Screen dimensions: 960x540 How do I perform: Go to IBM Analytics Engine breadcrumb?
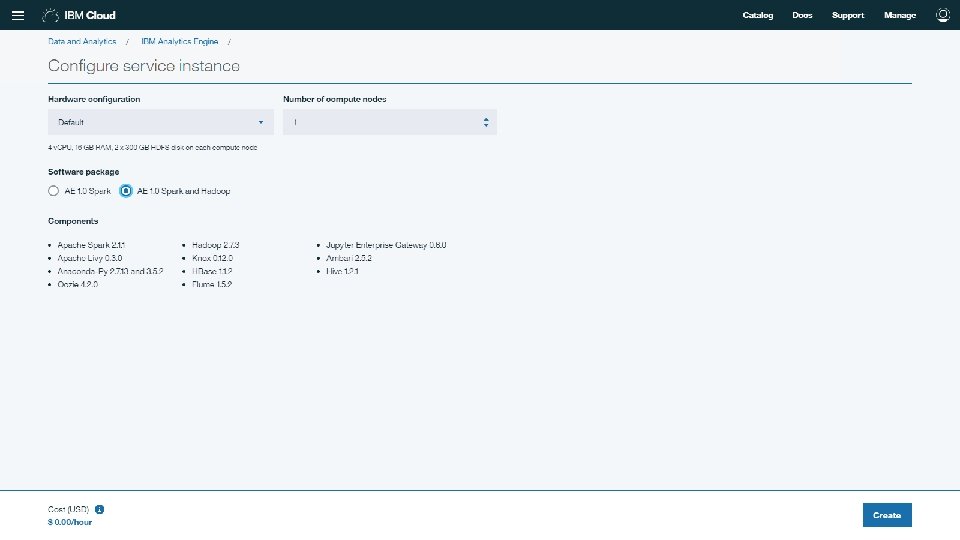pos(179,42)
